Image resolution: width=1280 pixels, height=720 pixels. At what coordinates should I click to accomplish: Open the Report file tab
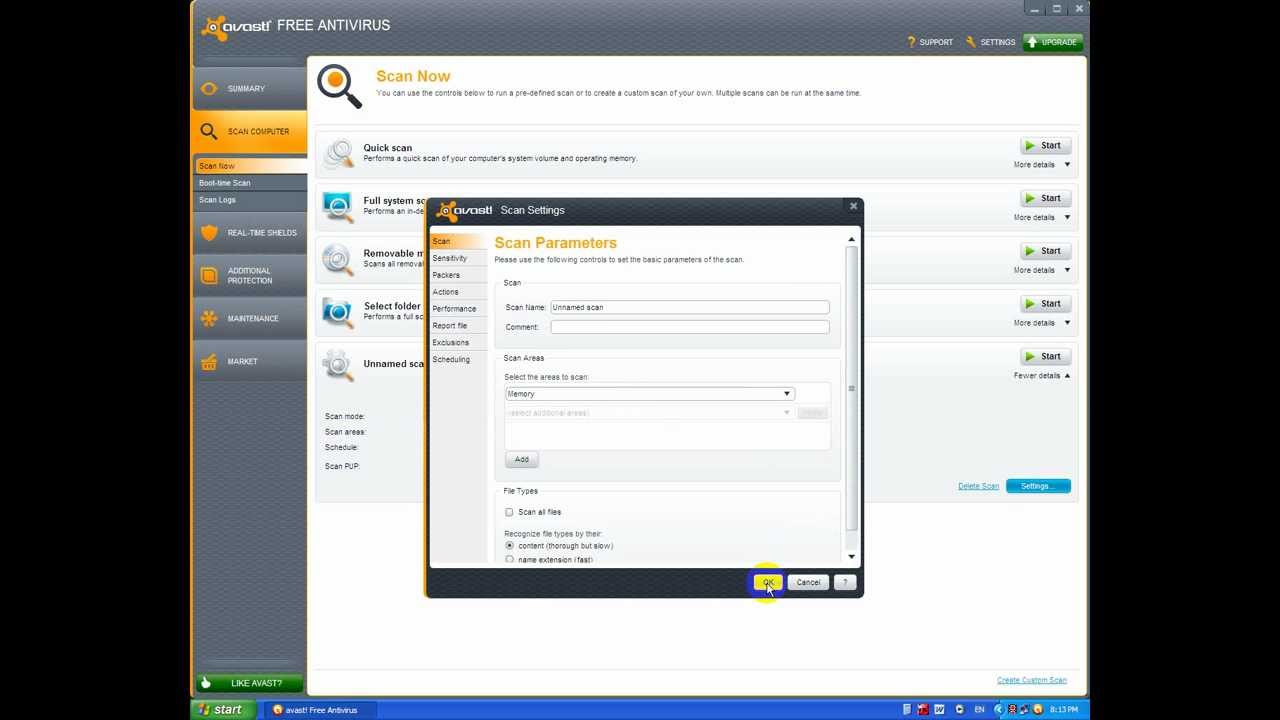tap(458, 326)
